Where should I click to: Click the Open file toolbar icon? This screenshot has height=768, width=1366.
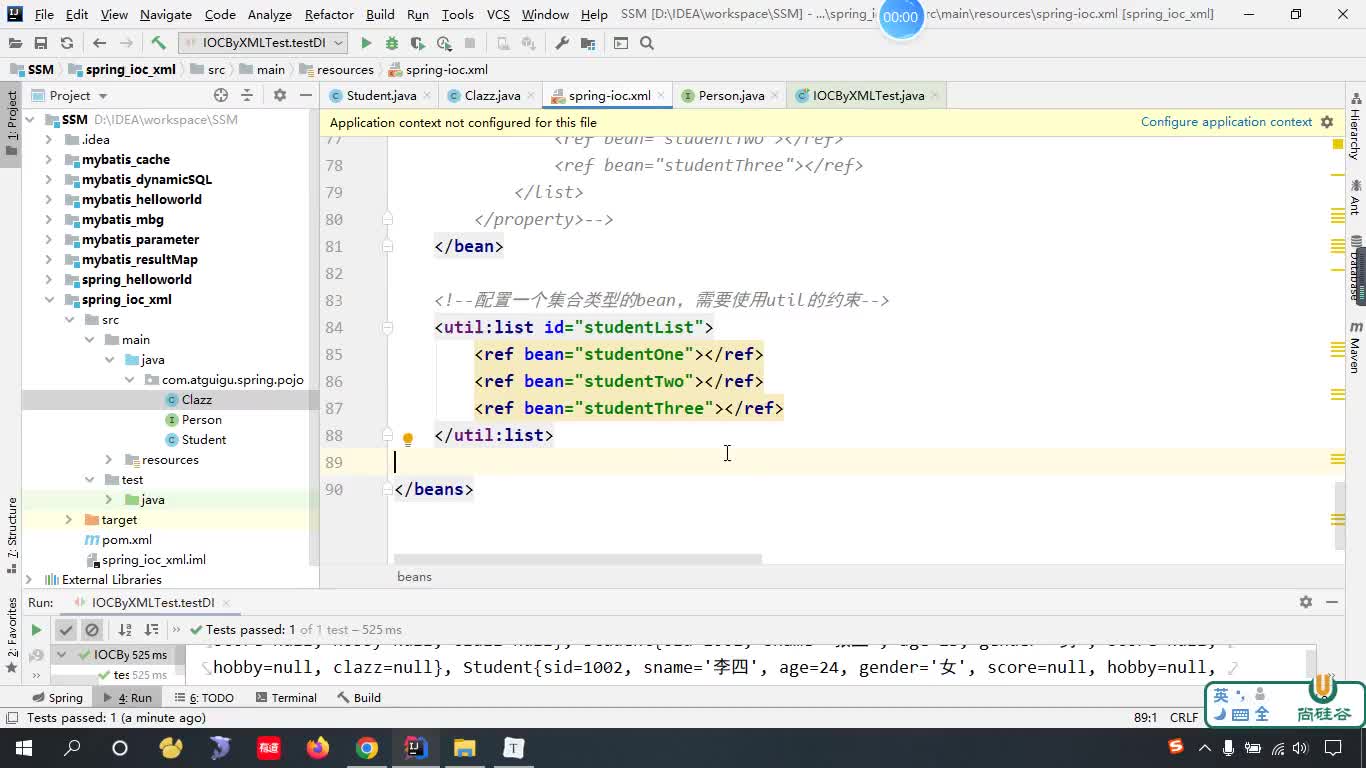[x=15, y=43]
